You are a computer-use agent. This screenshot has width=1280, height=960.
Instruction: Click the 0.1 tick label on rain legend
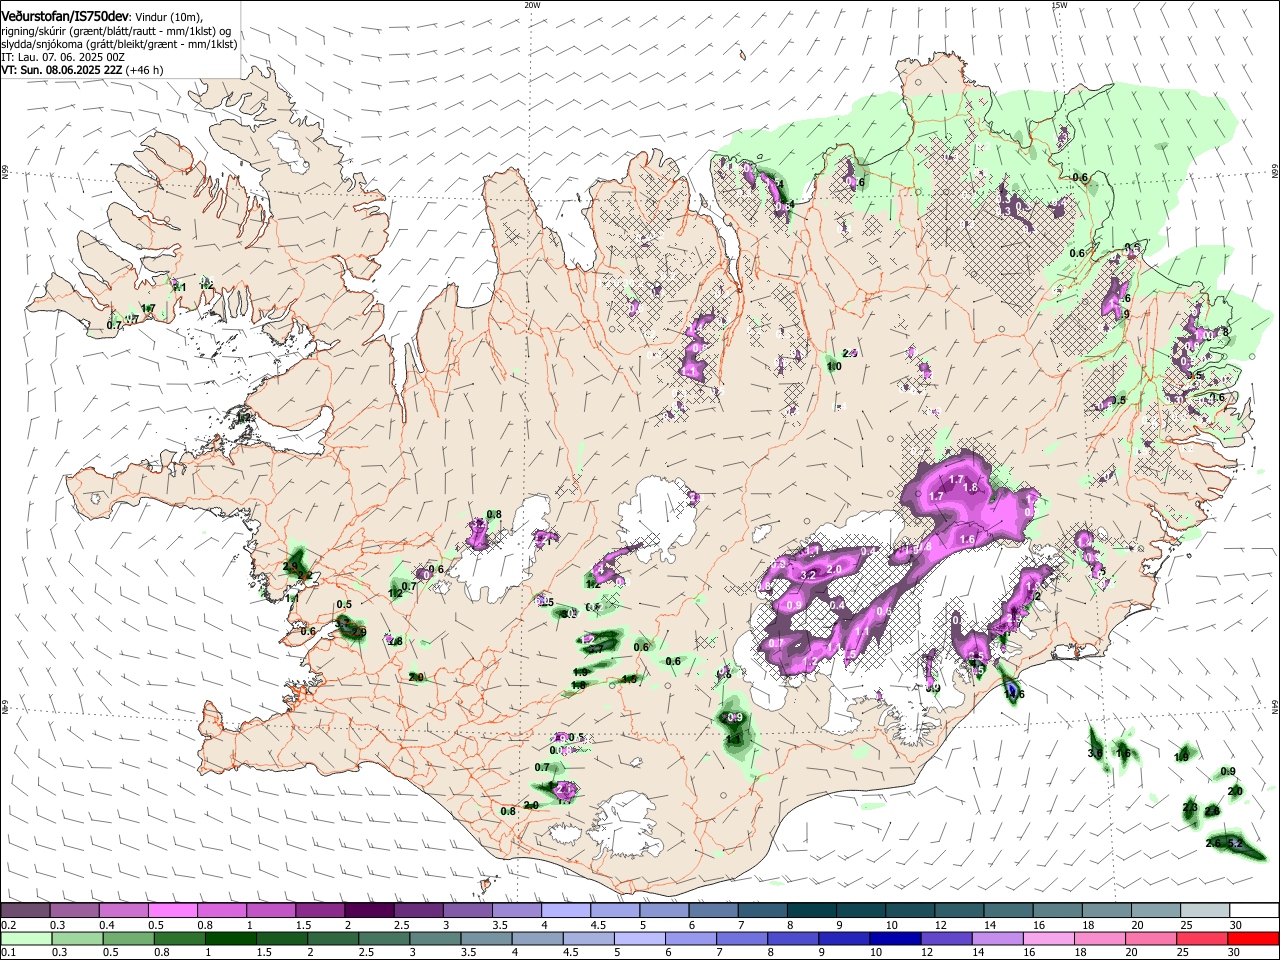7,953
